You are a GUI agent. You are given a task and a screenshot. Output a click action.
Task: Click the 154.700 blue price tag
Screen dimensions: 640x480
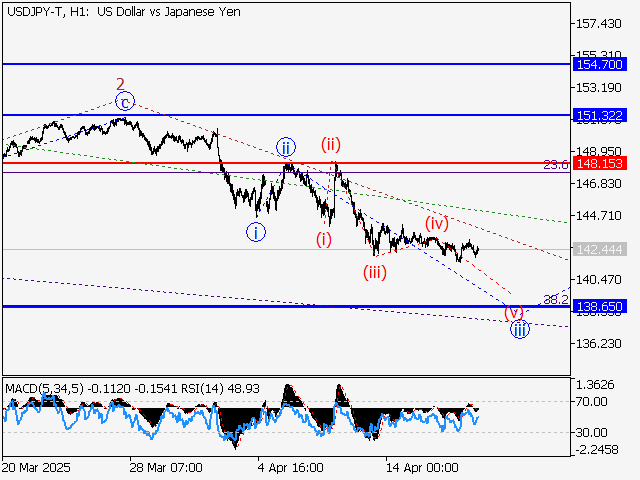click(x=601, y=63)
